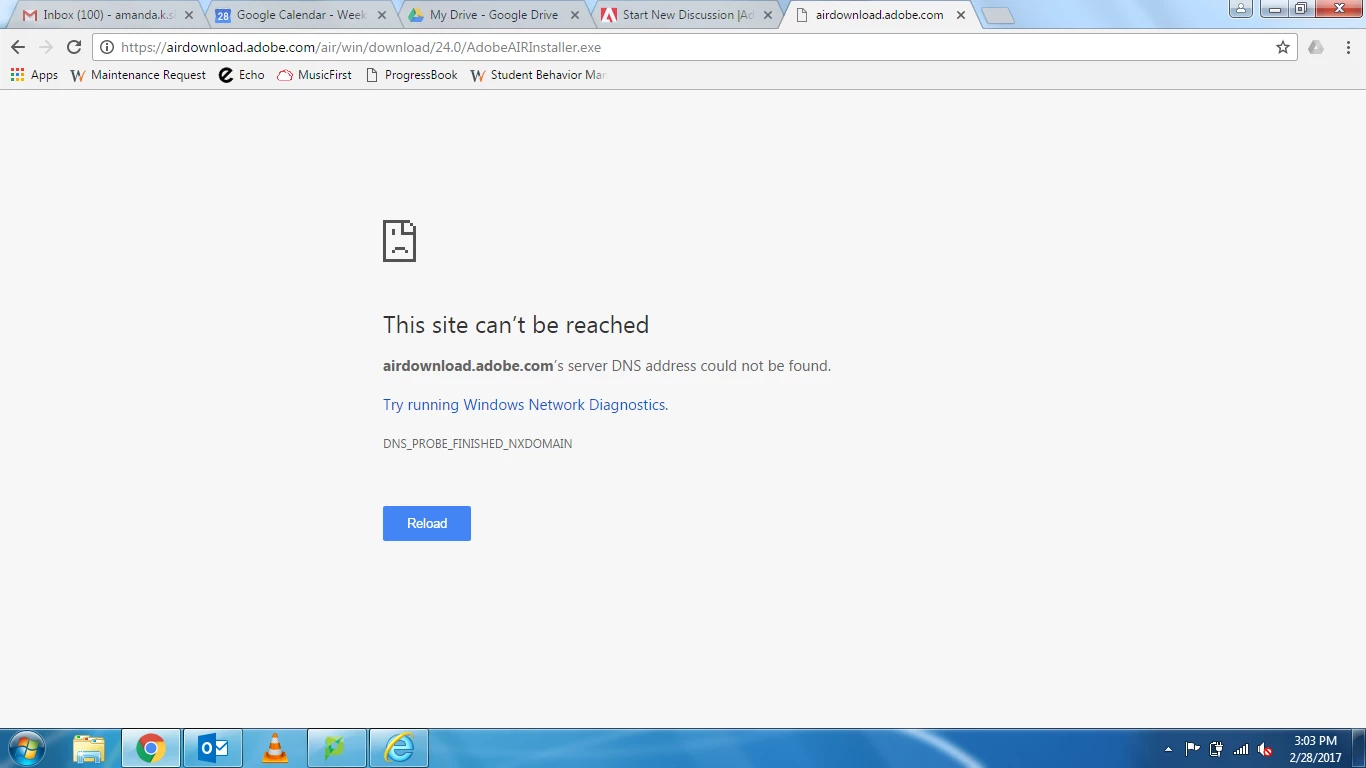Launch VLC media player from taskbar
Screen dimensions: 1366x768
[x=274, y=748]
